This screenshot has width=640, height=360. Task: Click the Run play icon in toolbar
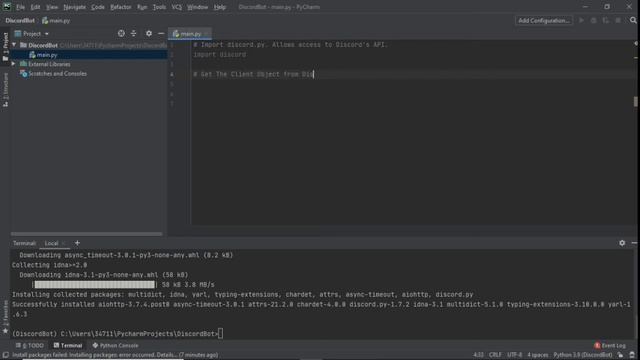[581, 20]
